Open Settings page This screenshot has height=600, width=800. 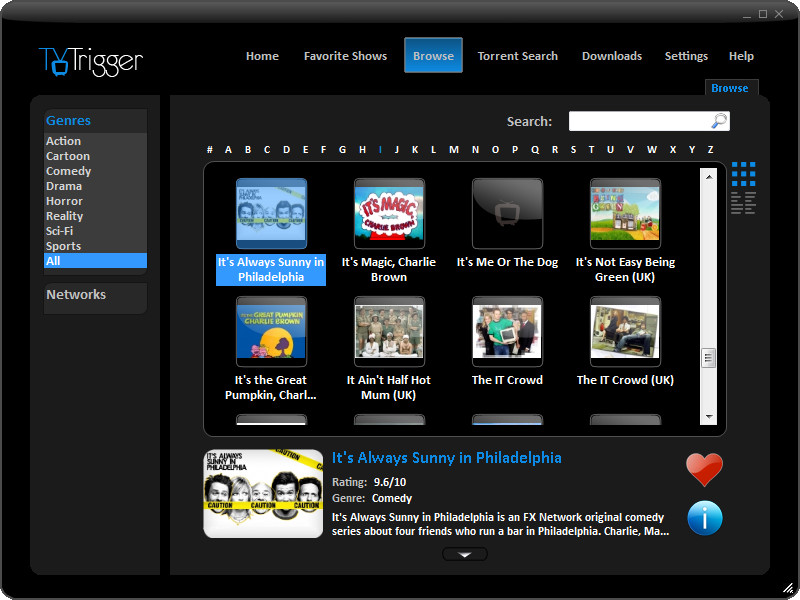pyautogui.click(x=686, y=56)
